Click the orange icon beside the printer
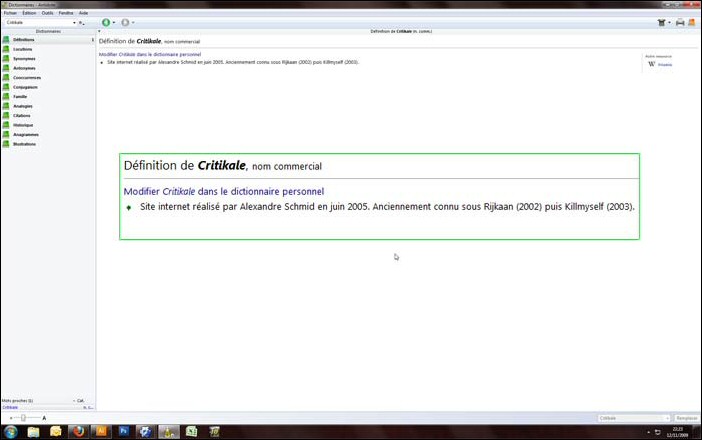 [692, 22]
